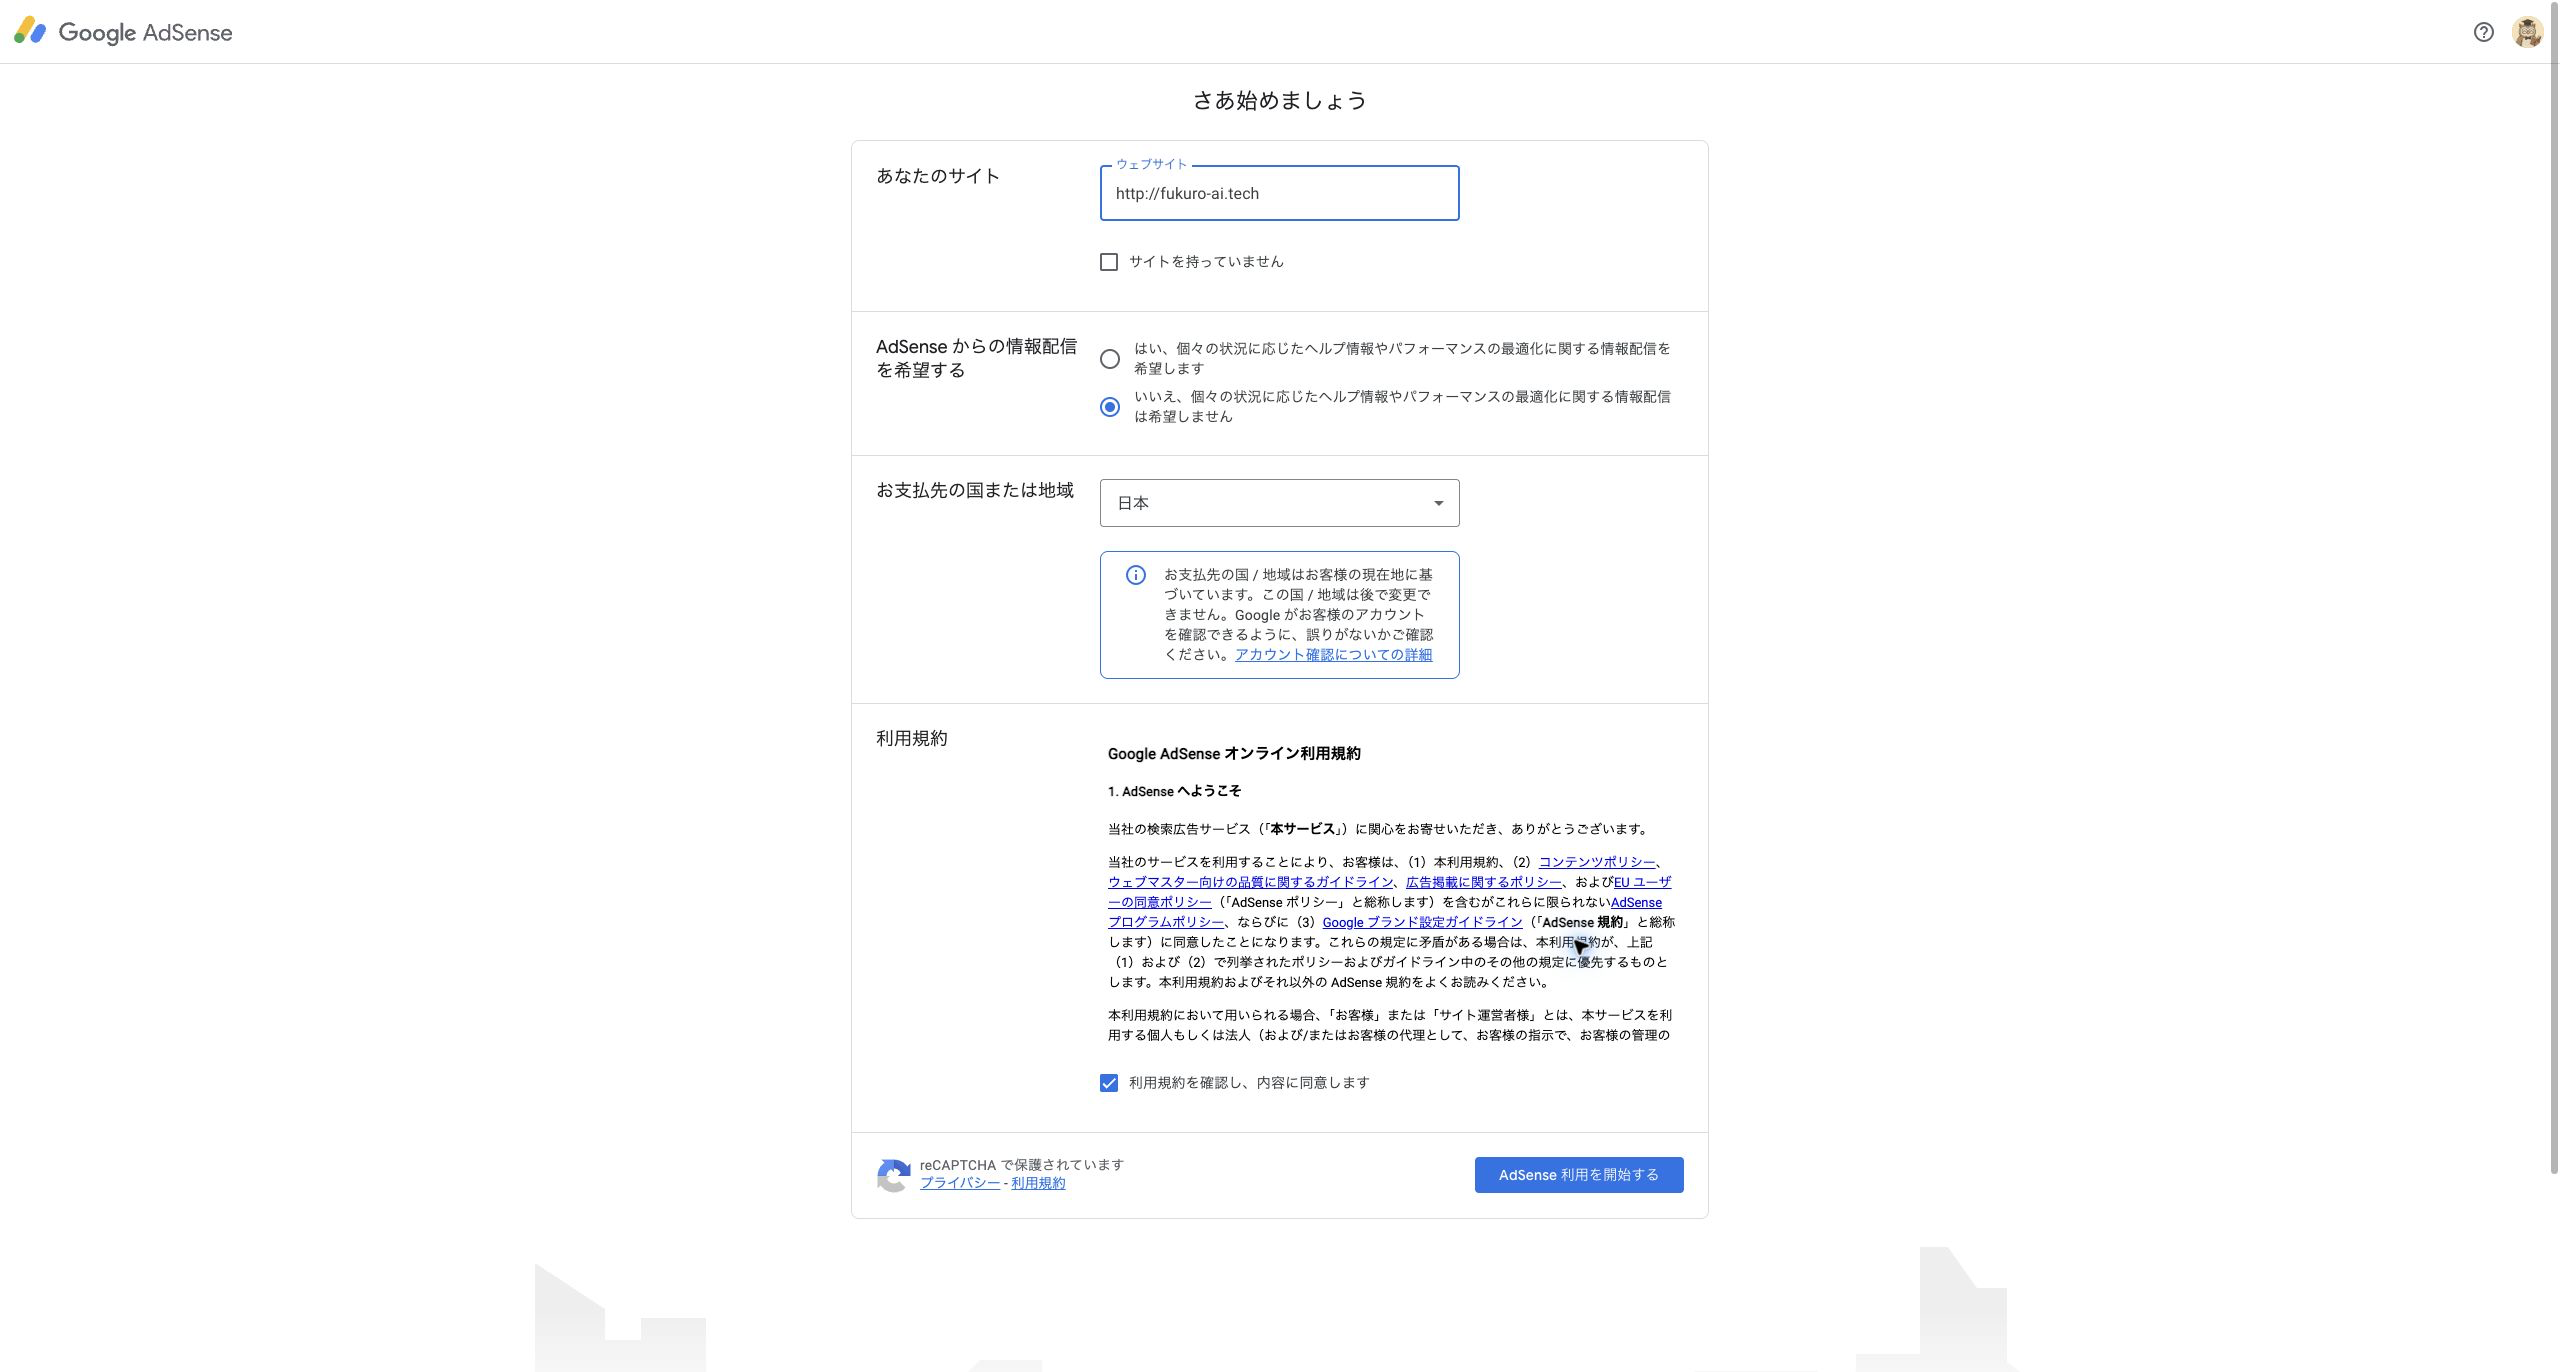
Task: Open the コンテンツポリシー link
Action: point(1596,862)
